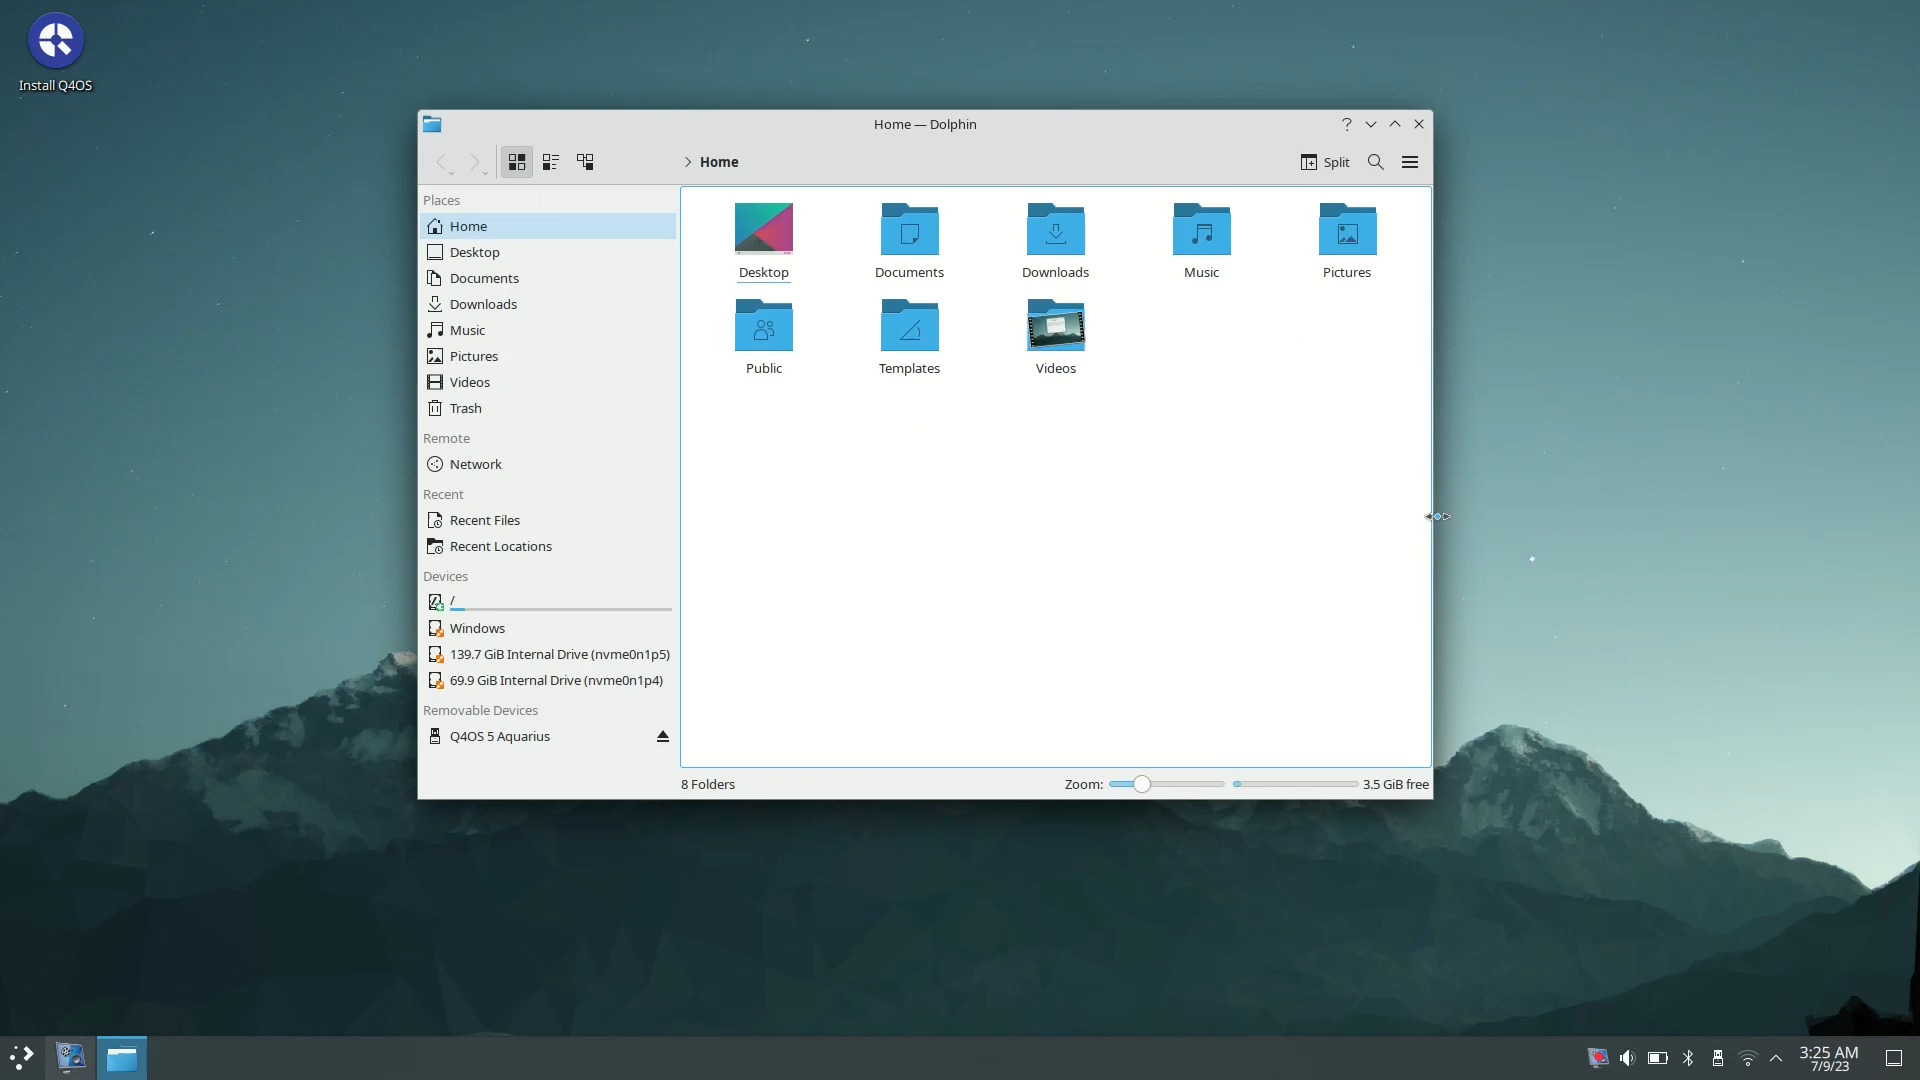Select the Windows device entry
1920x1080 pixels.
(548, 628)
